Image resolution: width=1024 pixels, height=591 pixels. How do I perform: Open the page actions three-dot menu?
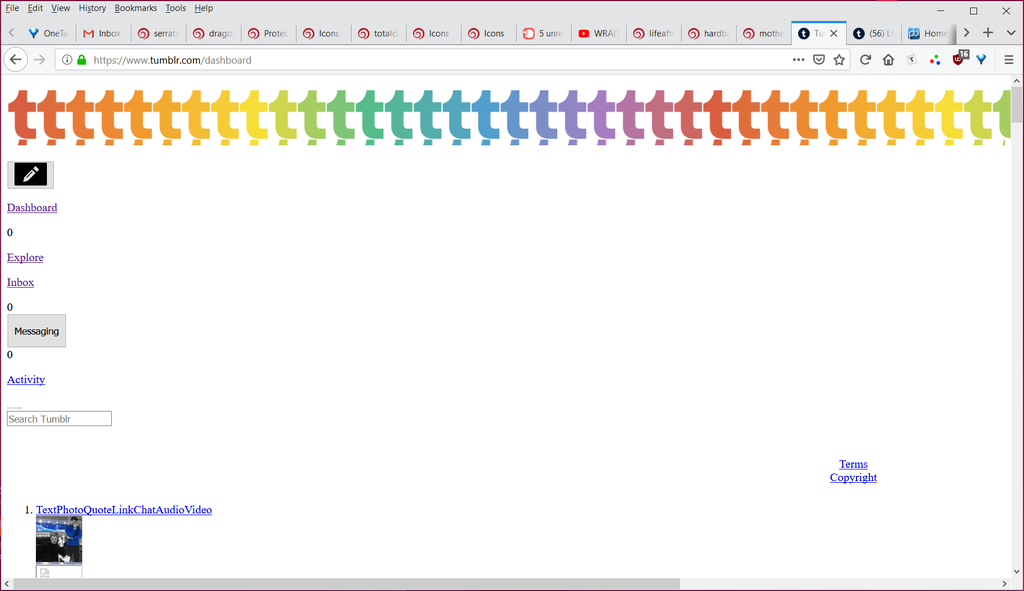tap(798, 59)
